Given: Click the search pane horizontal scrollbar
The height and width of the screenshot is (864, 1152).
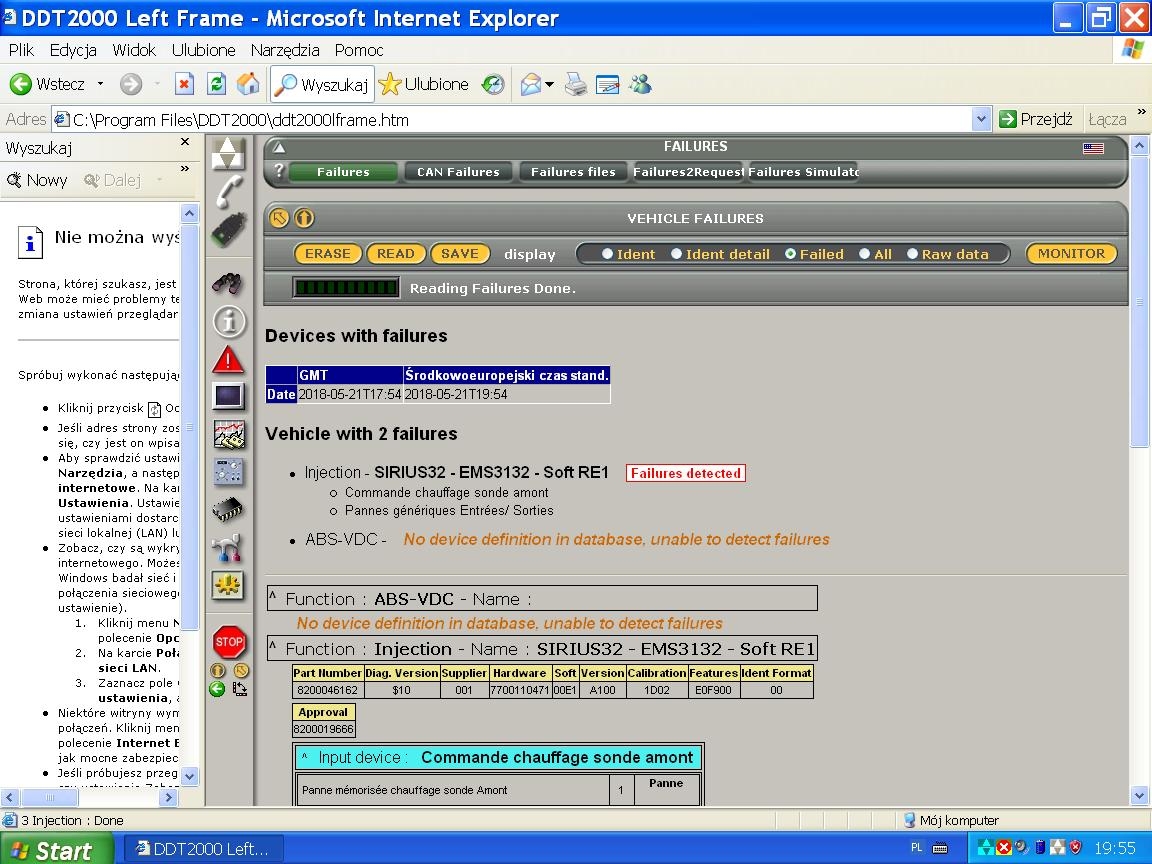Looking at the screenshot, I should pos(89,797).
